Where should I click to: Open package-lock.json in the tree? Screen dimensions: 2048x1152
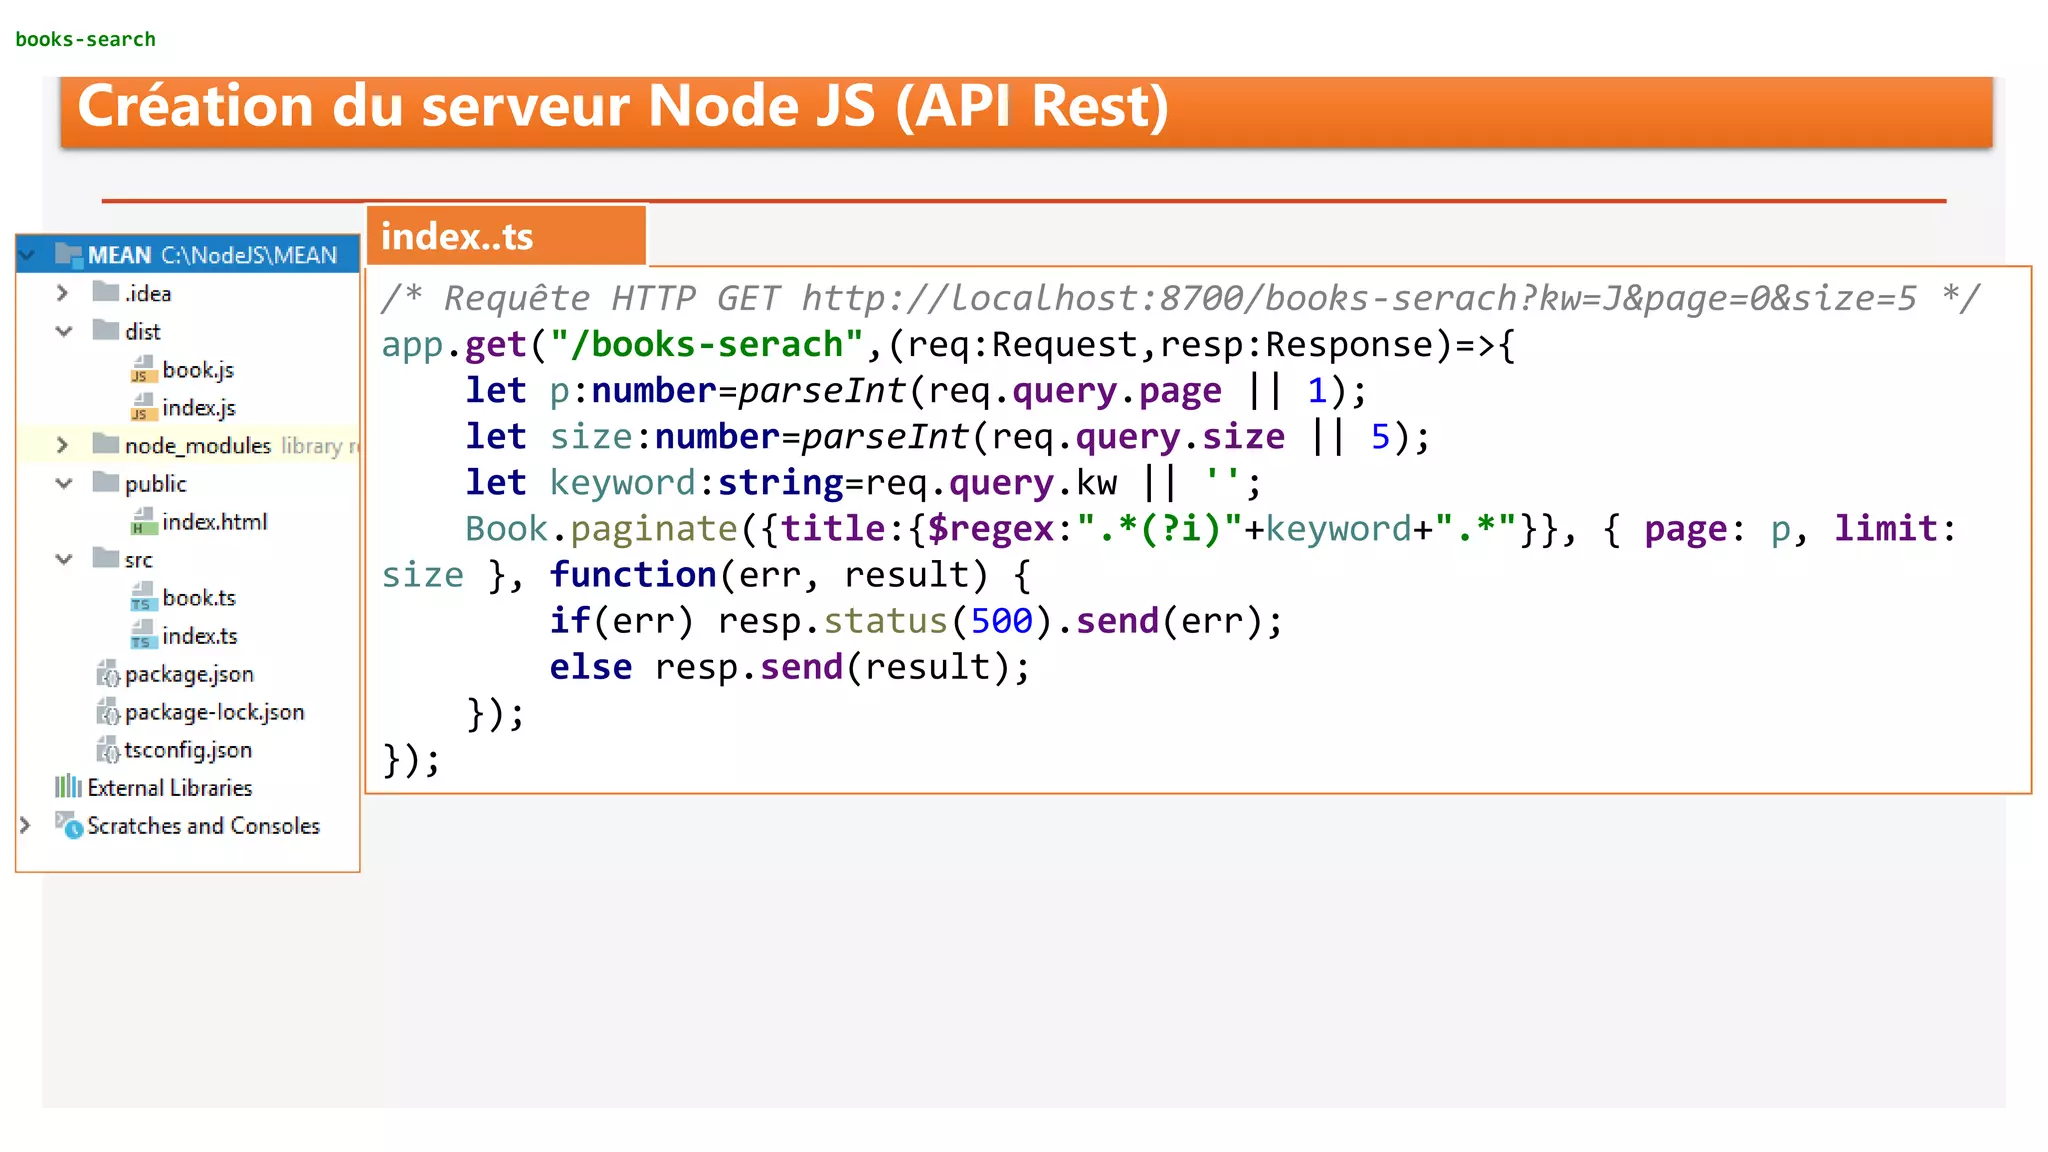(x=215, y=713)
